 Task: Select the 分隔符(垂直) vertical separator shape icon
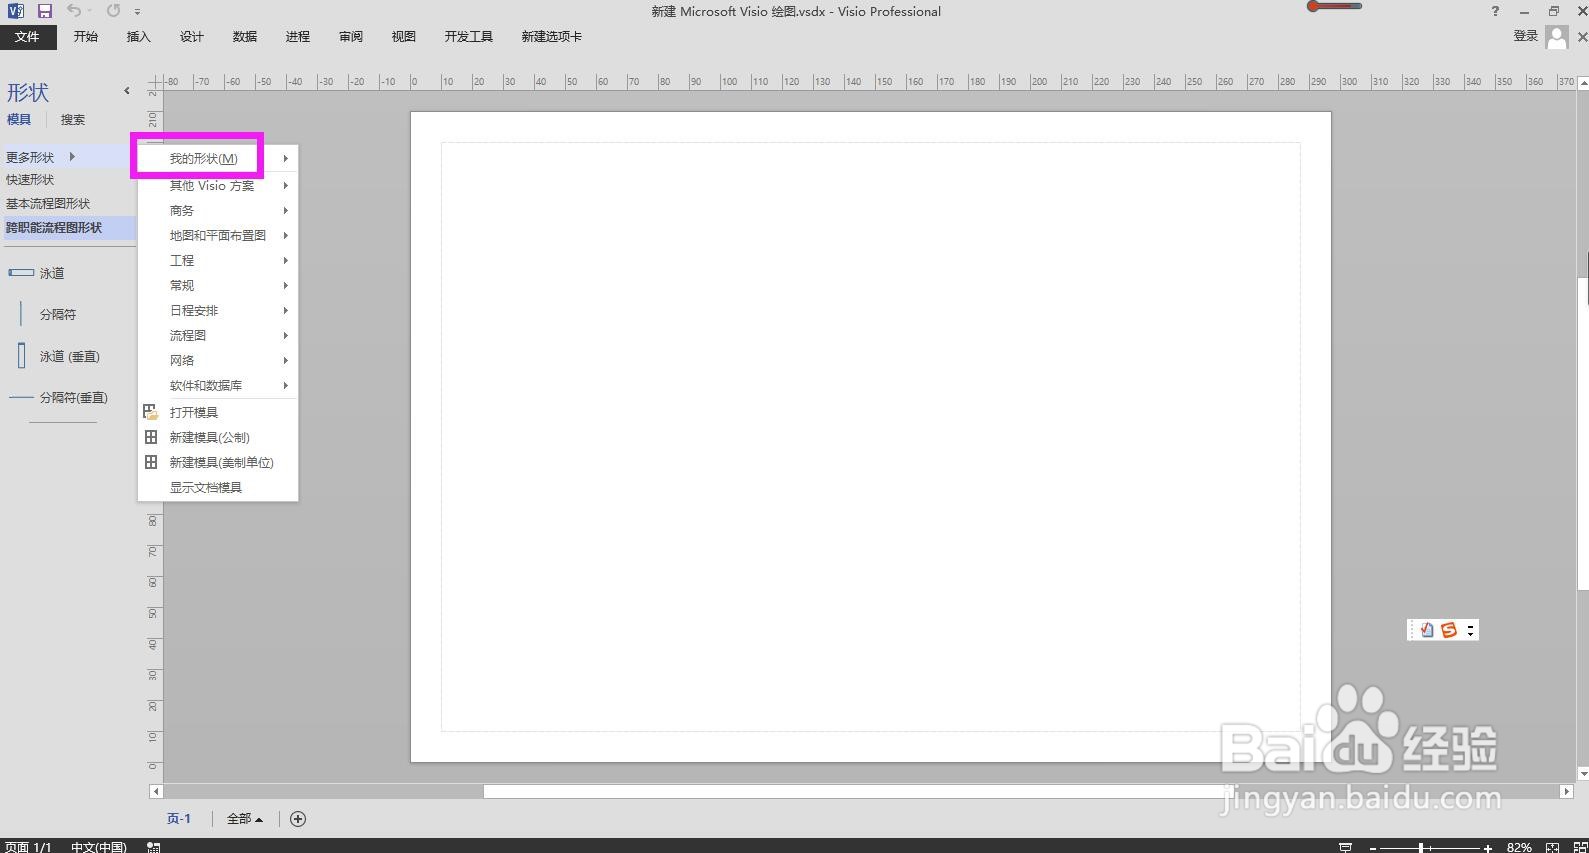point(21,398)
